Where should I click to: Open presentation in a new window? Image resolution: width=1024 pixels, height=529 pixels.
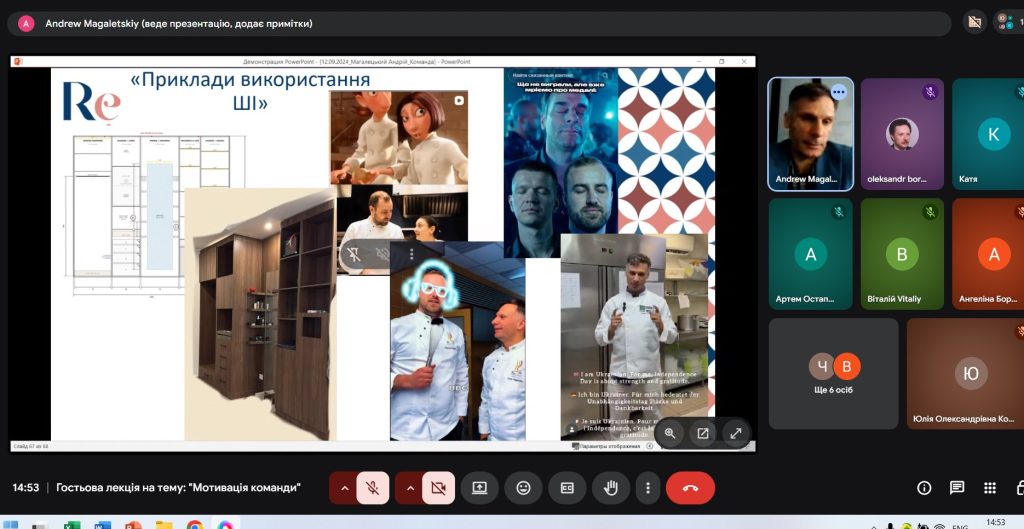(x=703, y=433)
